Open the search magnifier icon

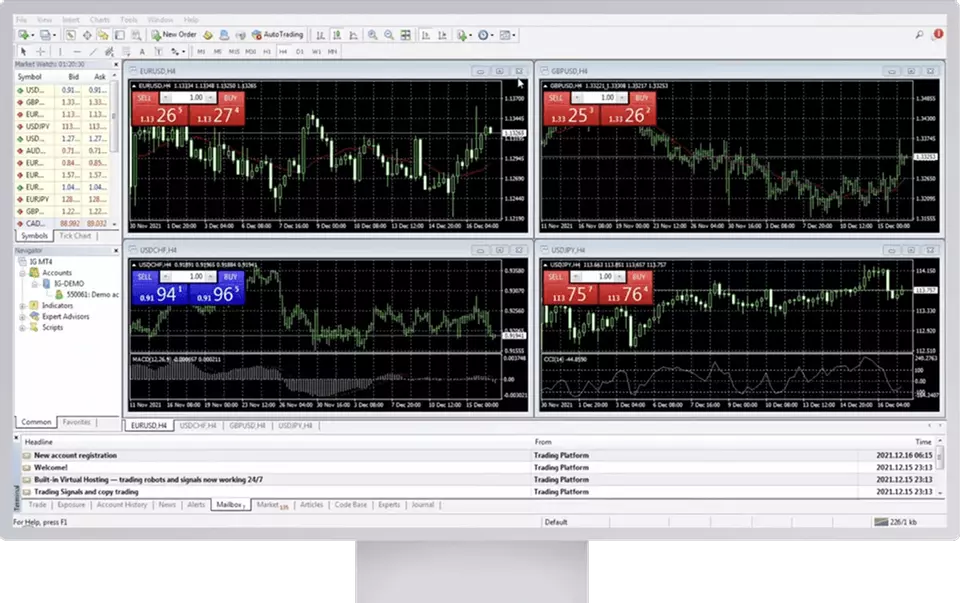coord(919,34)
